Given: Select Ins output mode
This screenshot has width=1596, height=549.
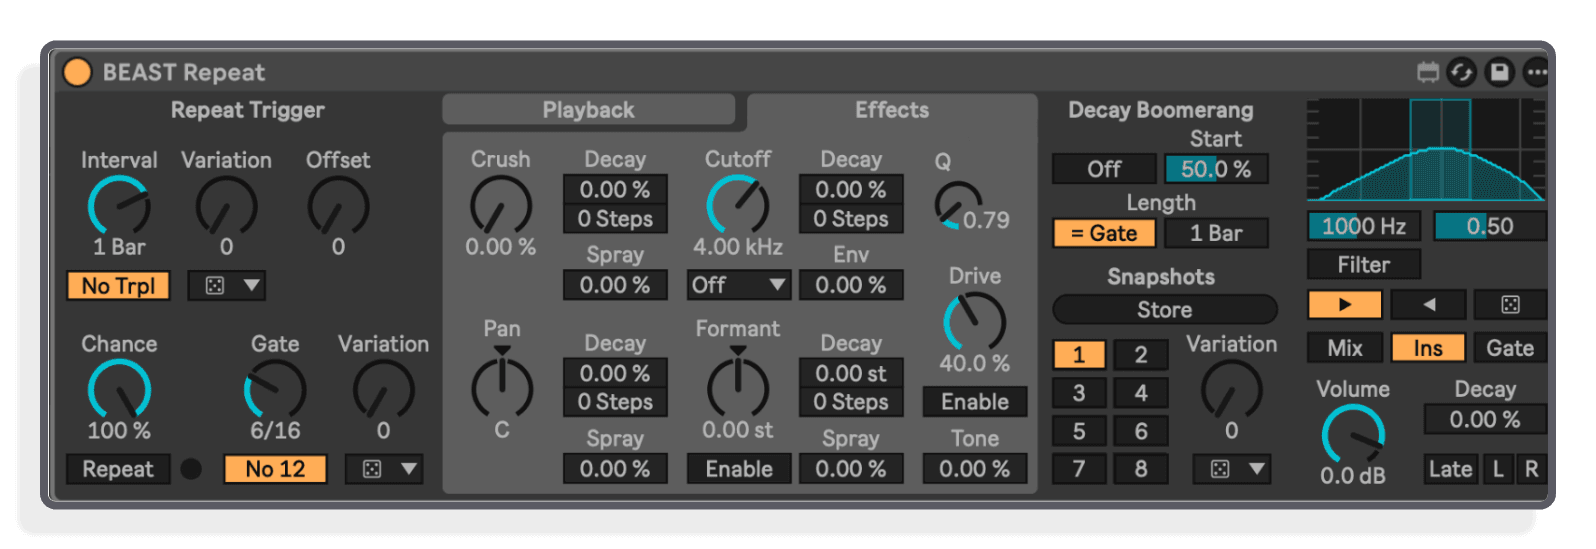Looking at the screenshot, I should 1428,348.
